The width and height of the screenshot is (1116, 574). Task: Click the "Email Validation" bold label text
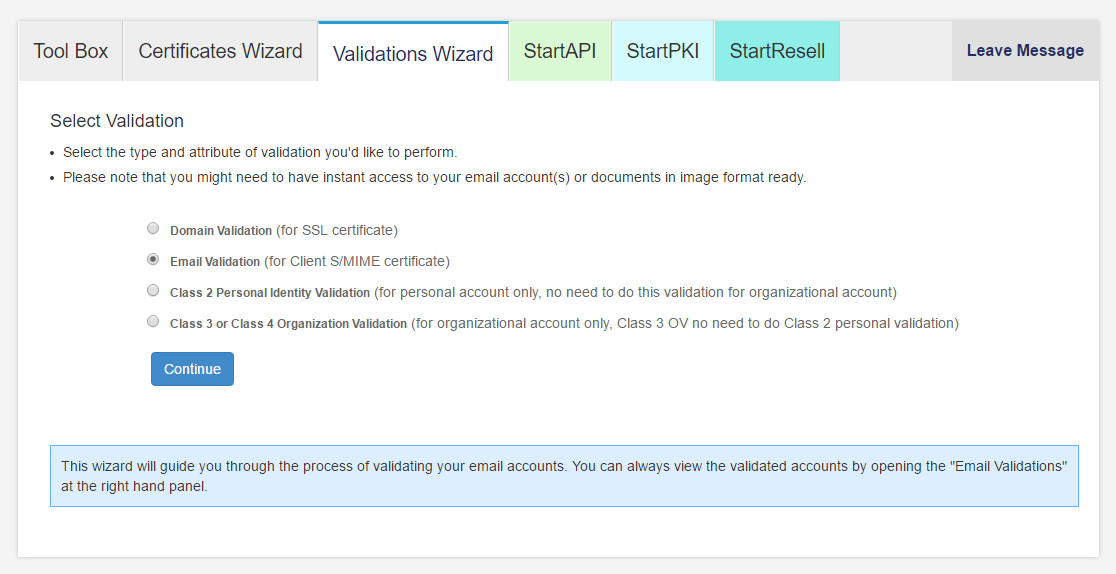pos(215,262)
